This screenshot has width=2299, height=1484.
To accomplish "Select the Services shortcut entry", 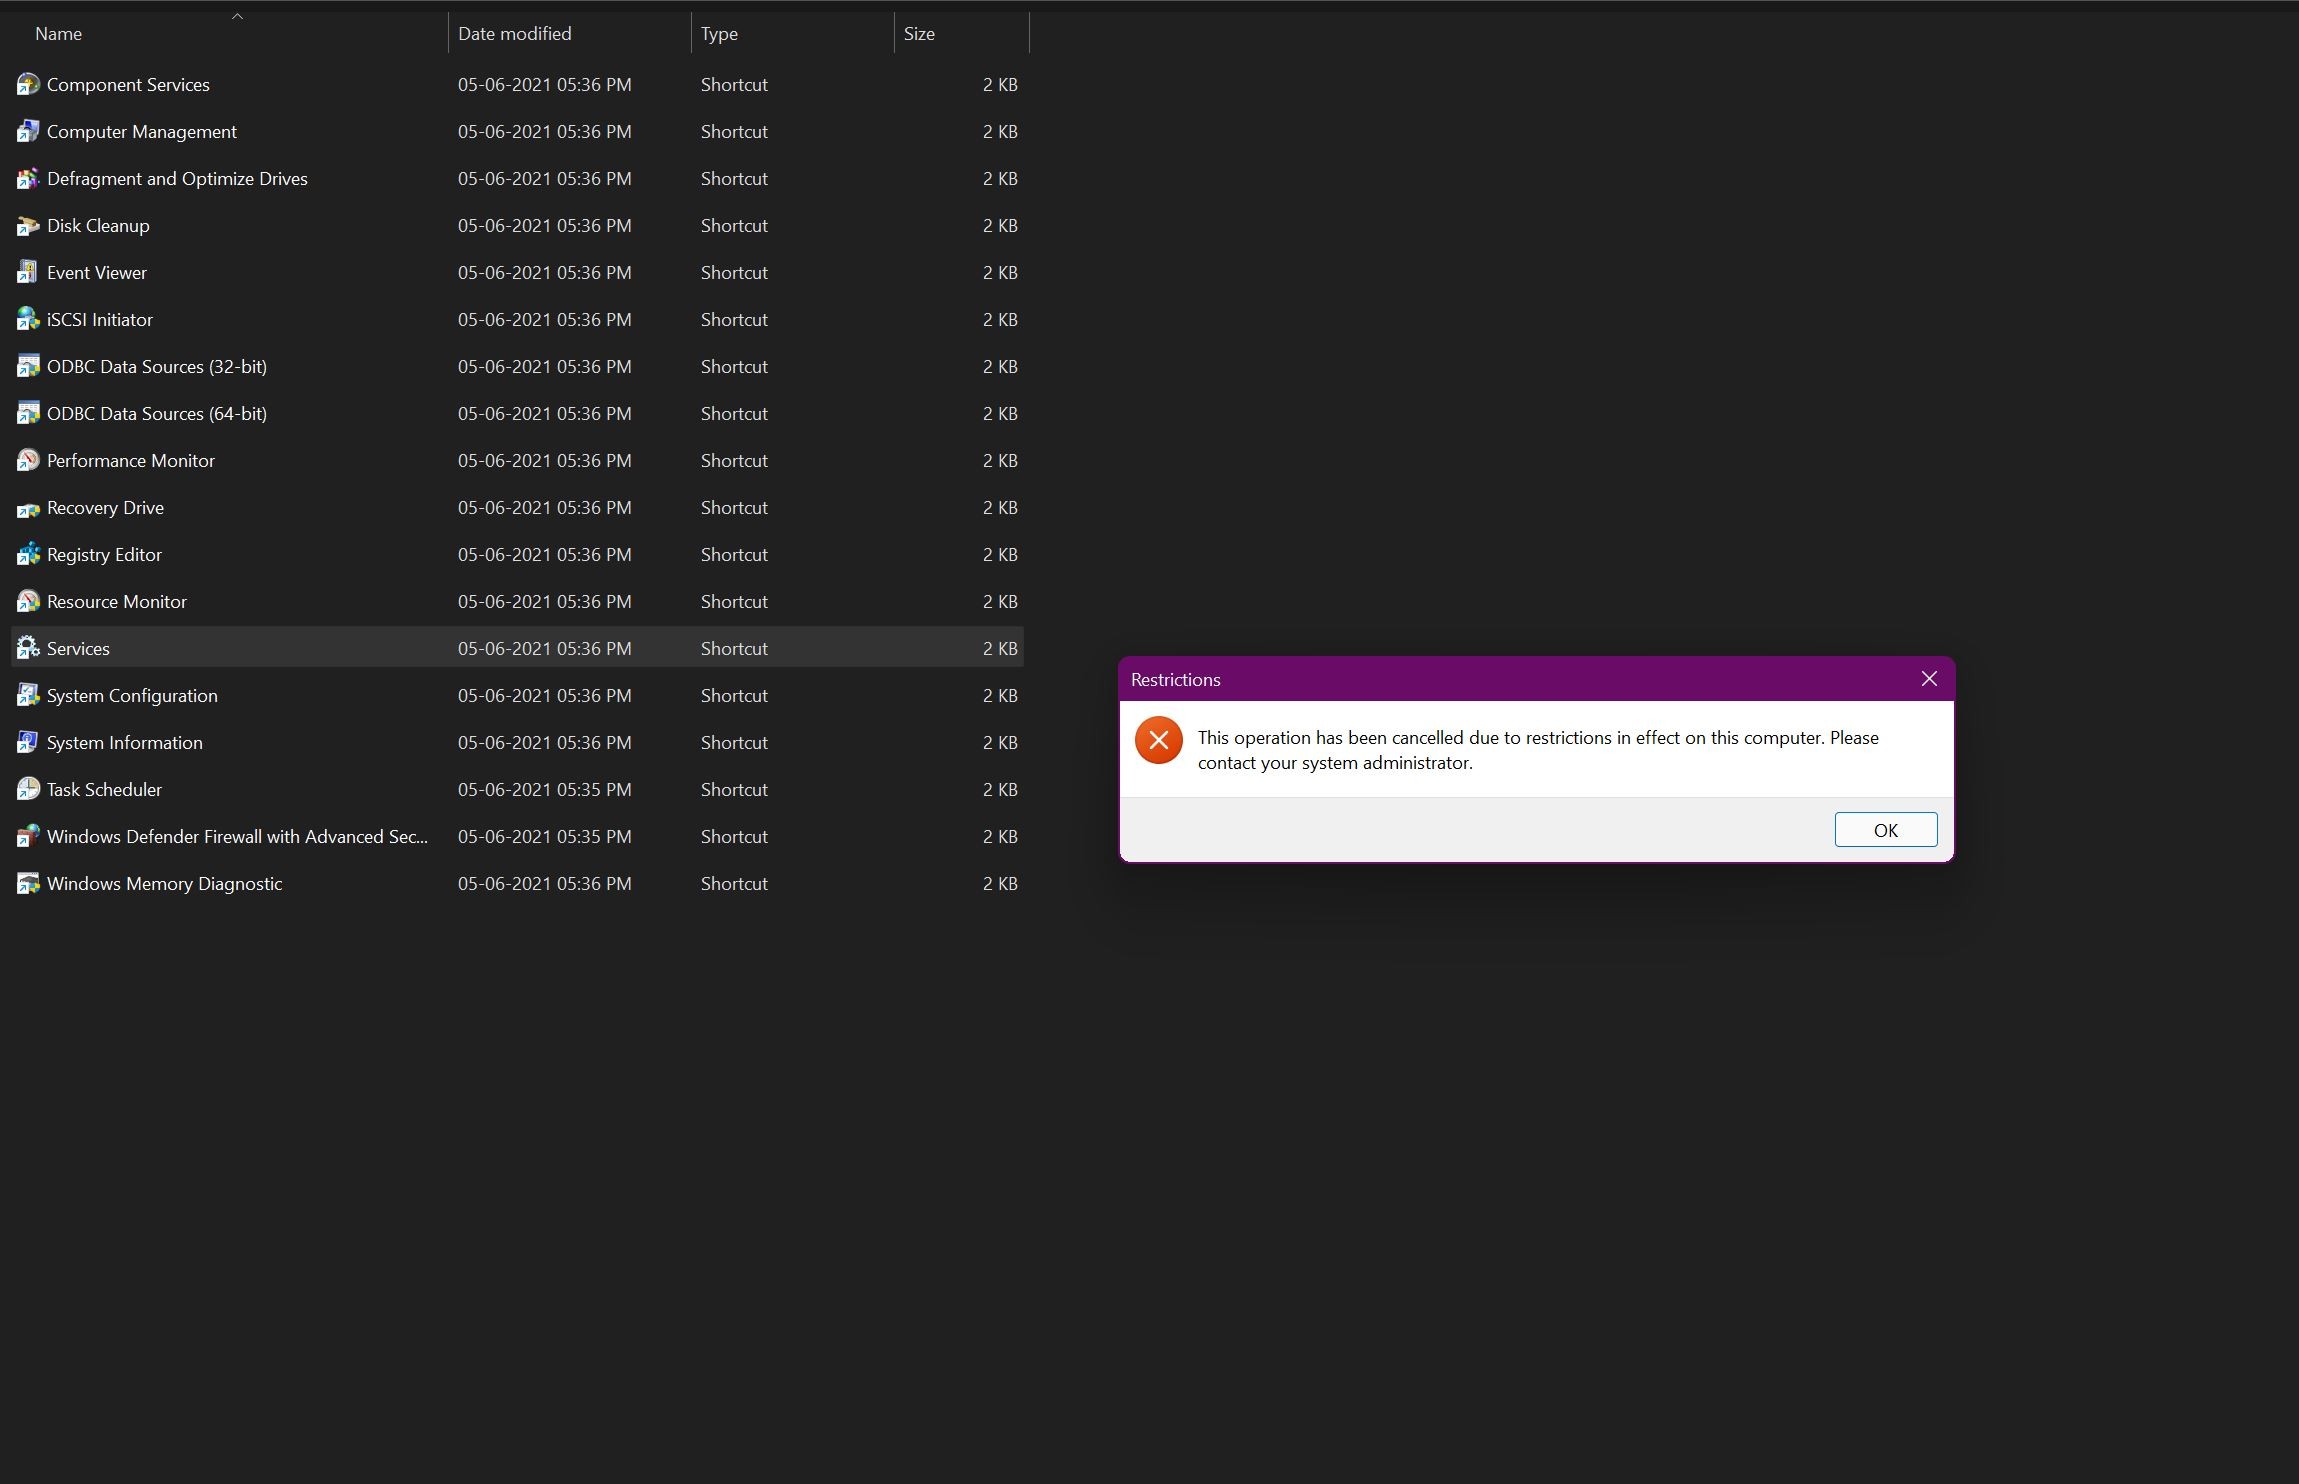I will click(x=77, y=647).
